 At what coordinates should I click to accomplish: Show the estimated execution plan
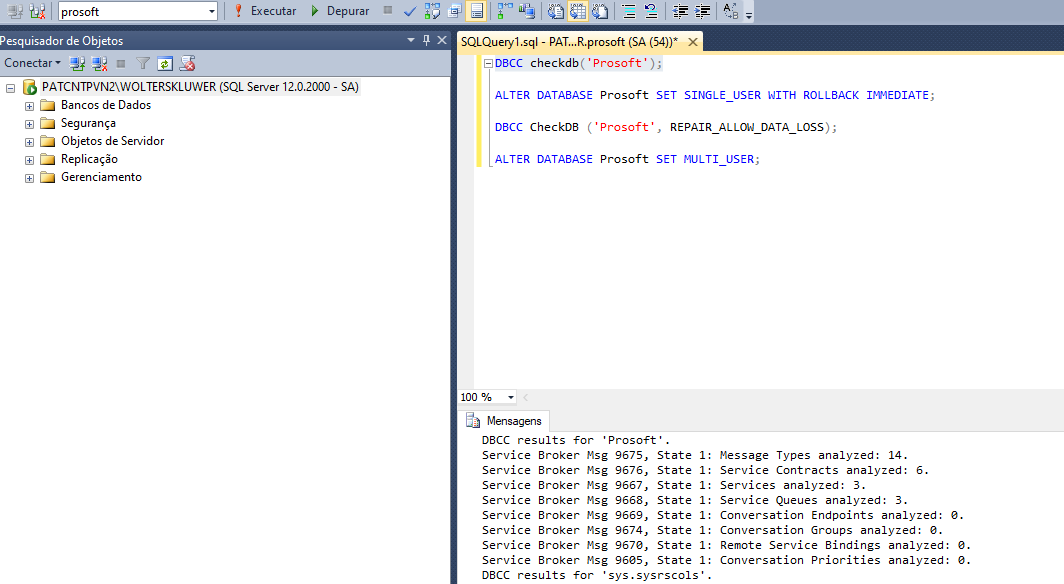(x=432, y=11)
